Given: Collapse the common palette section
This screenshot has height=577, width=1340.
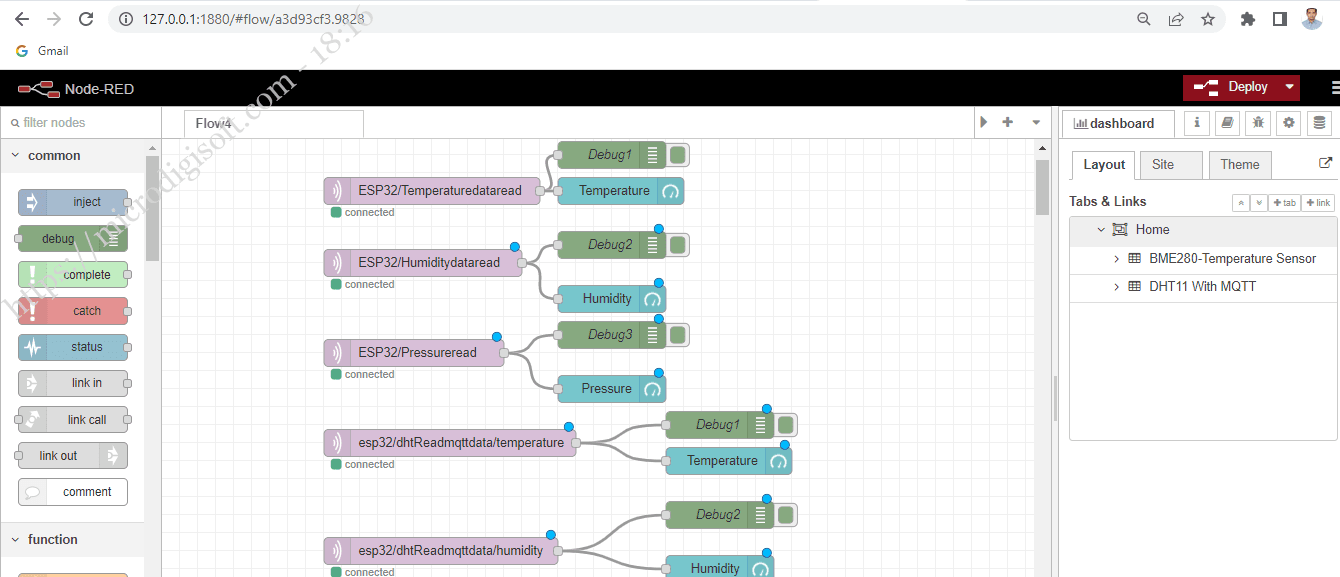Looking at the screenshot, I should (15, 155).
